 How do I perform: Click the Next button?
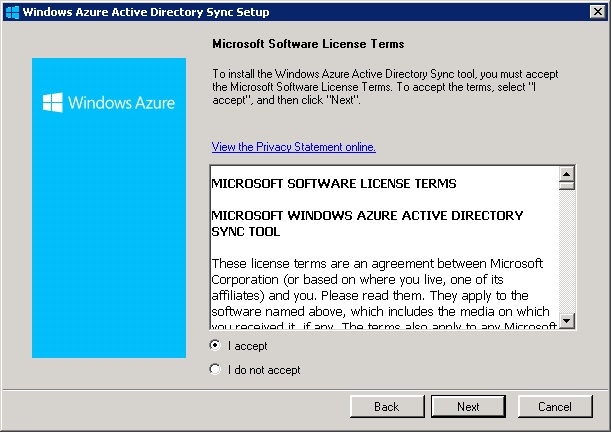tap(468, 406)
